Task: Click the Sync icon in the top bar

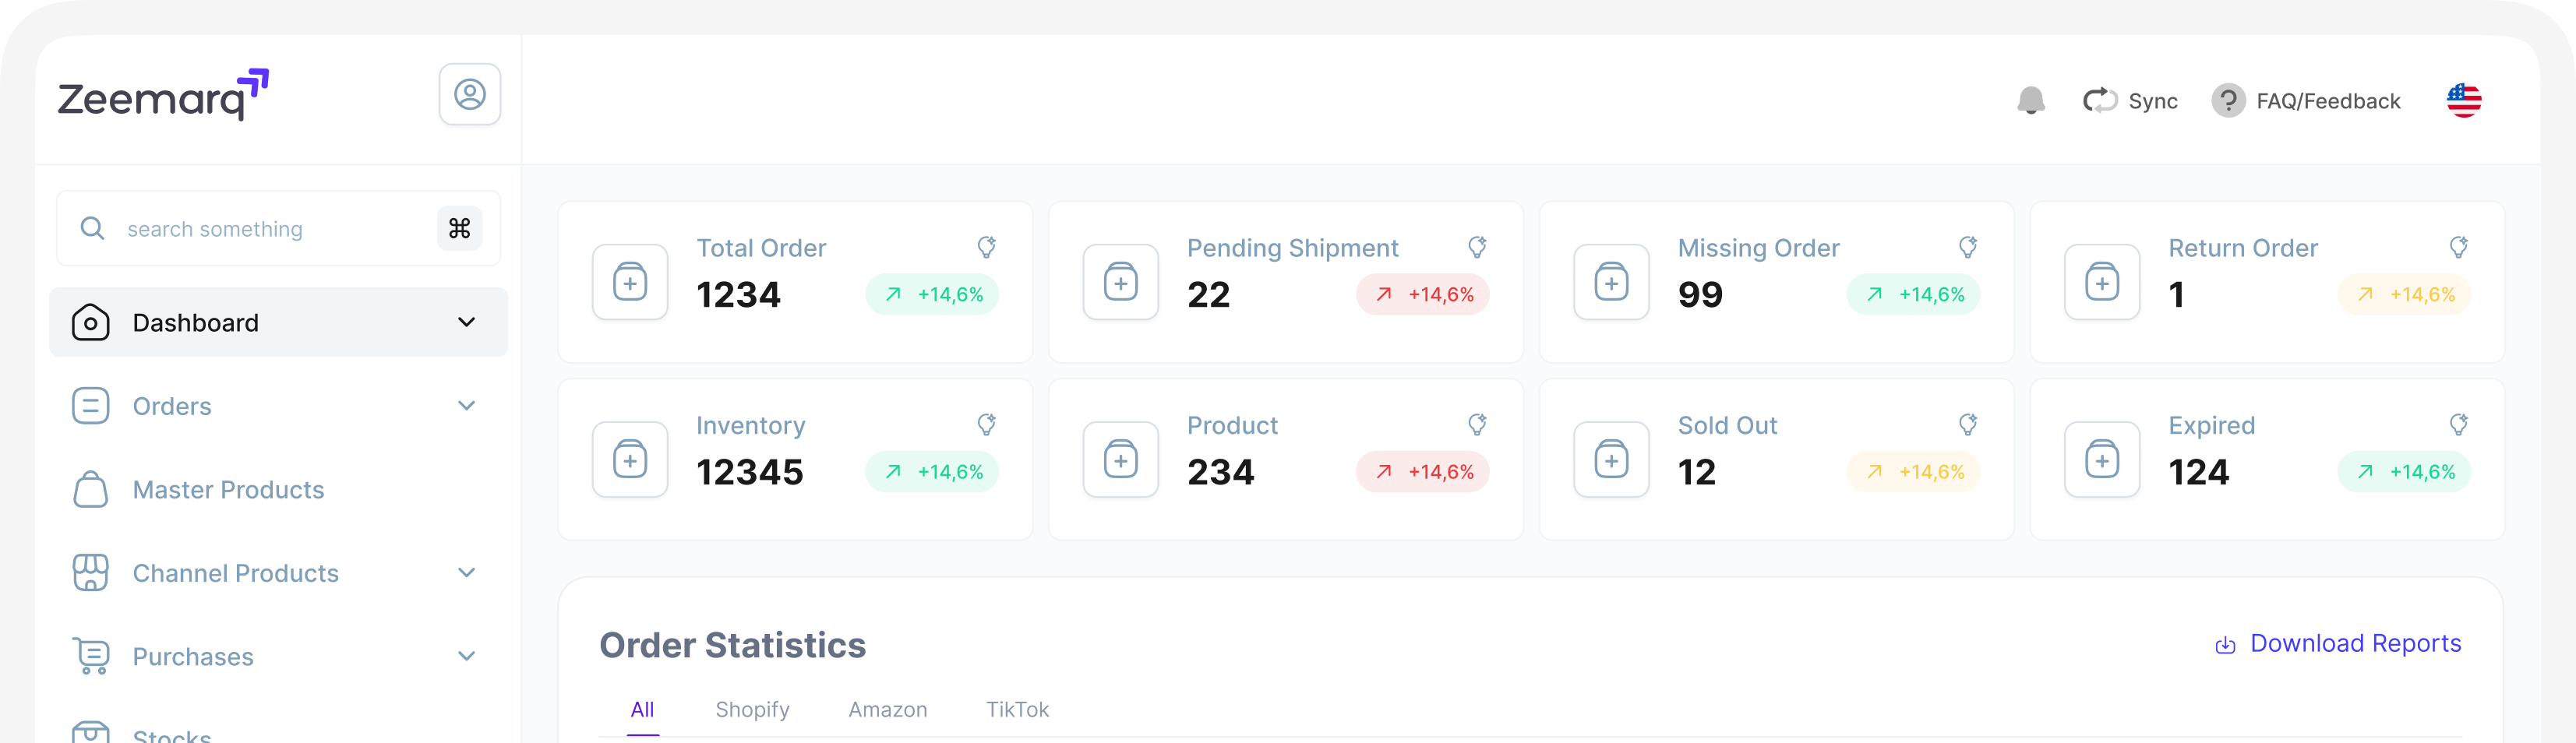Action: [x=2100, y=100]
